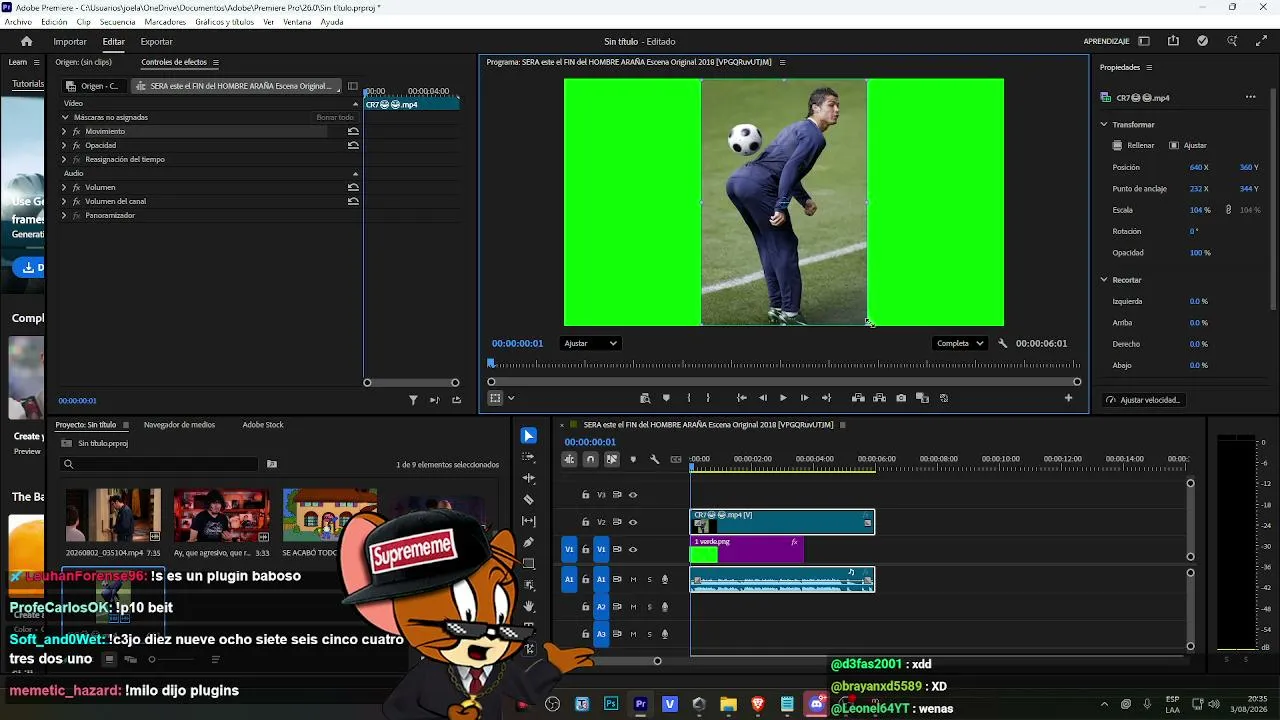Toggle linked selection in timeline
Image resolution: width=1280 pixels, height=720 pixels.
pyautogui.click(x=612, y=459)
